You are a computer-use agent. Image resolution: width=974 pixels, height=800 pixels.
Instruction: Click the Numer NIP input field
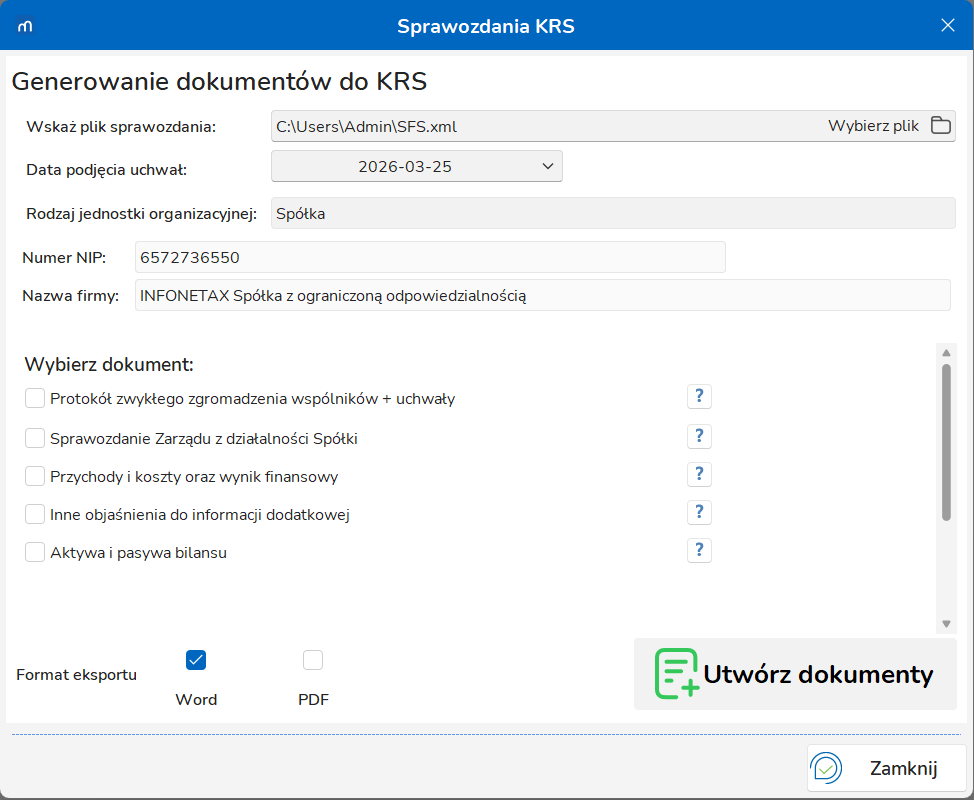click(x=430, y=258)
